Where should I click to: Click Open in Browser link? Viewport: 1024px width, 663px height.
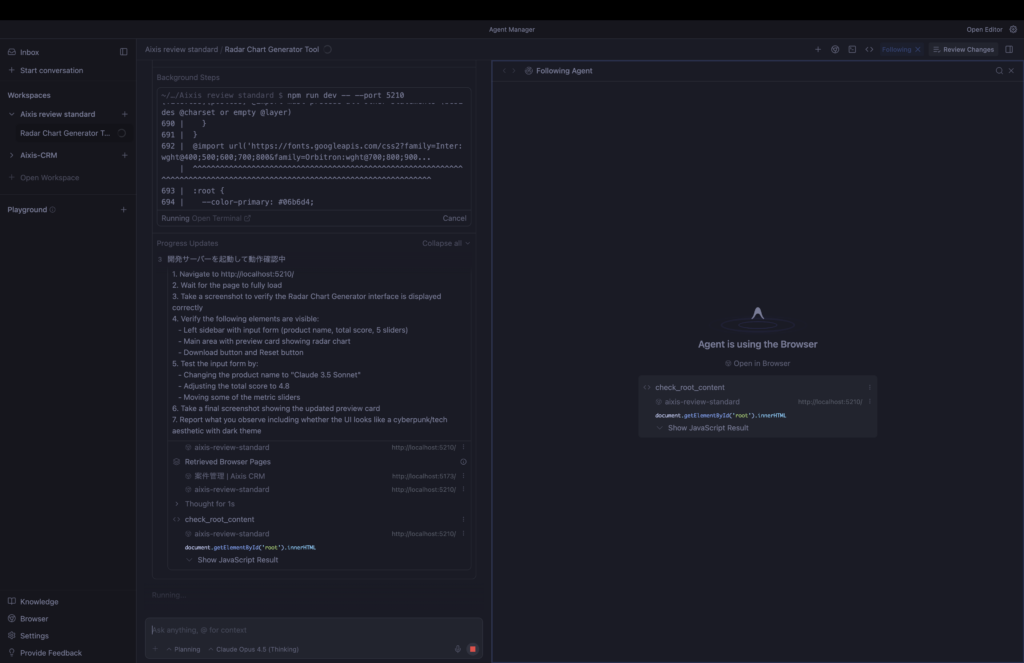tap(757, 363)
